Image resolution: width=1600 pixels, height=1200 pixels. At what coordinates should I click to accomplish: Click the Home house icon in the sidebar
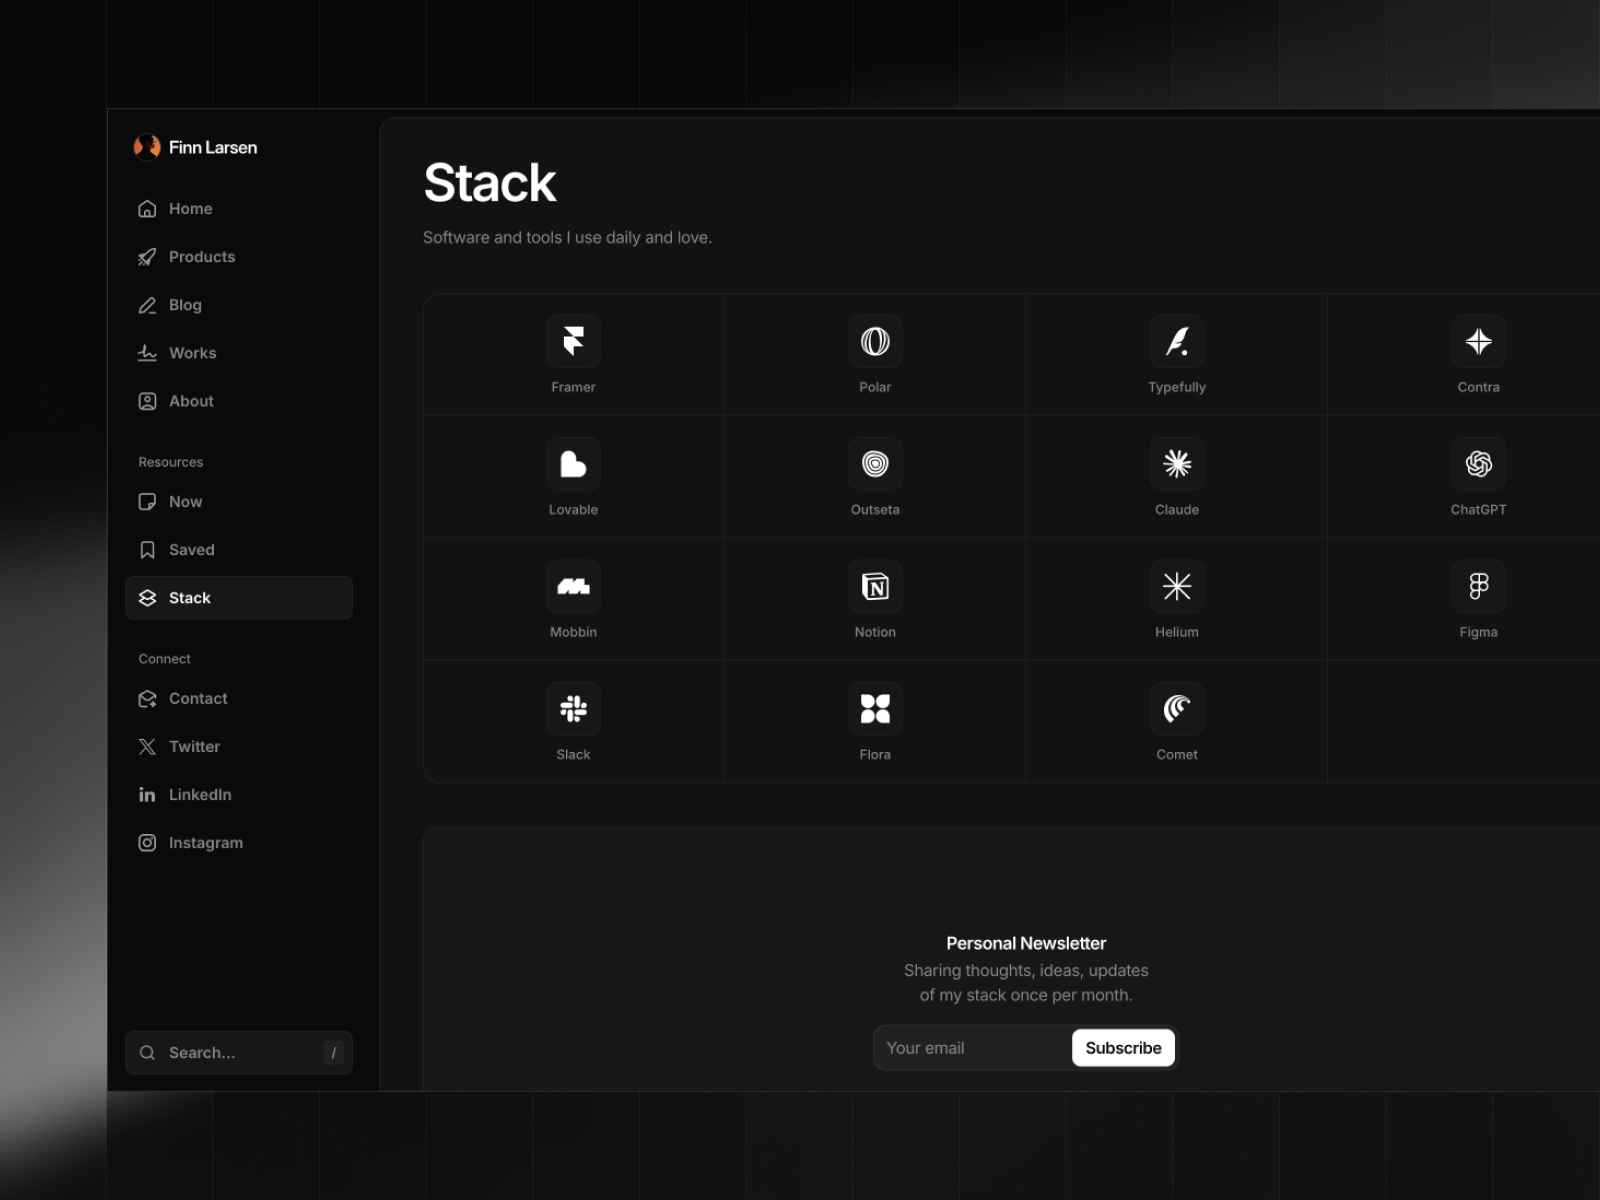tap(147, 208)
